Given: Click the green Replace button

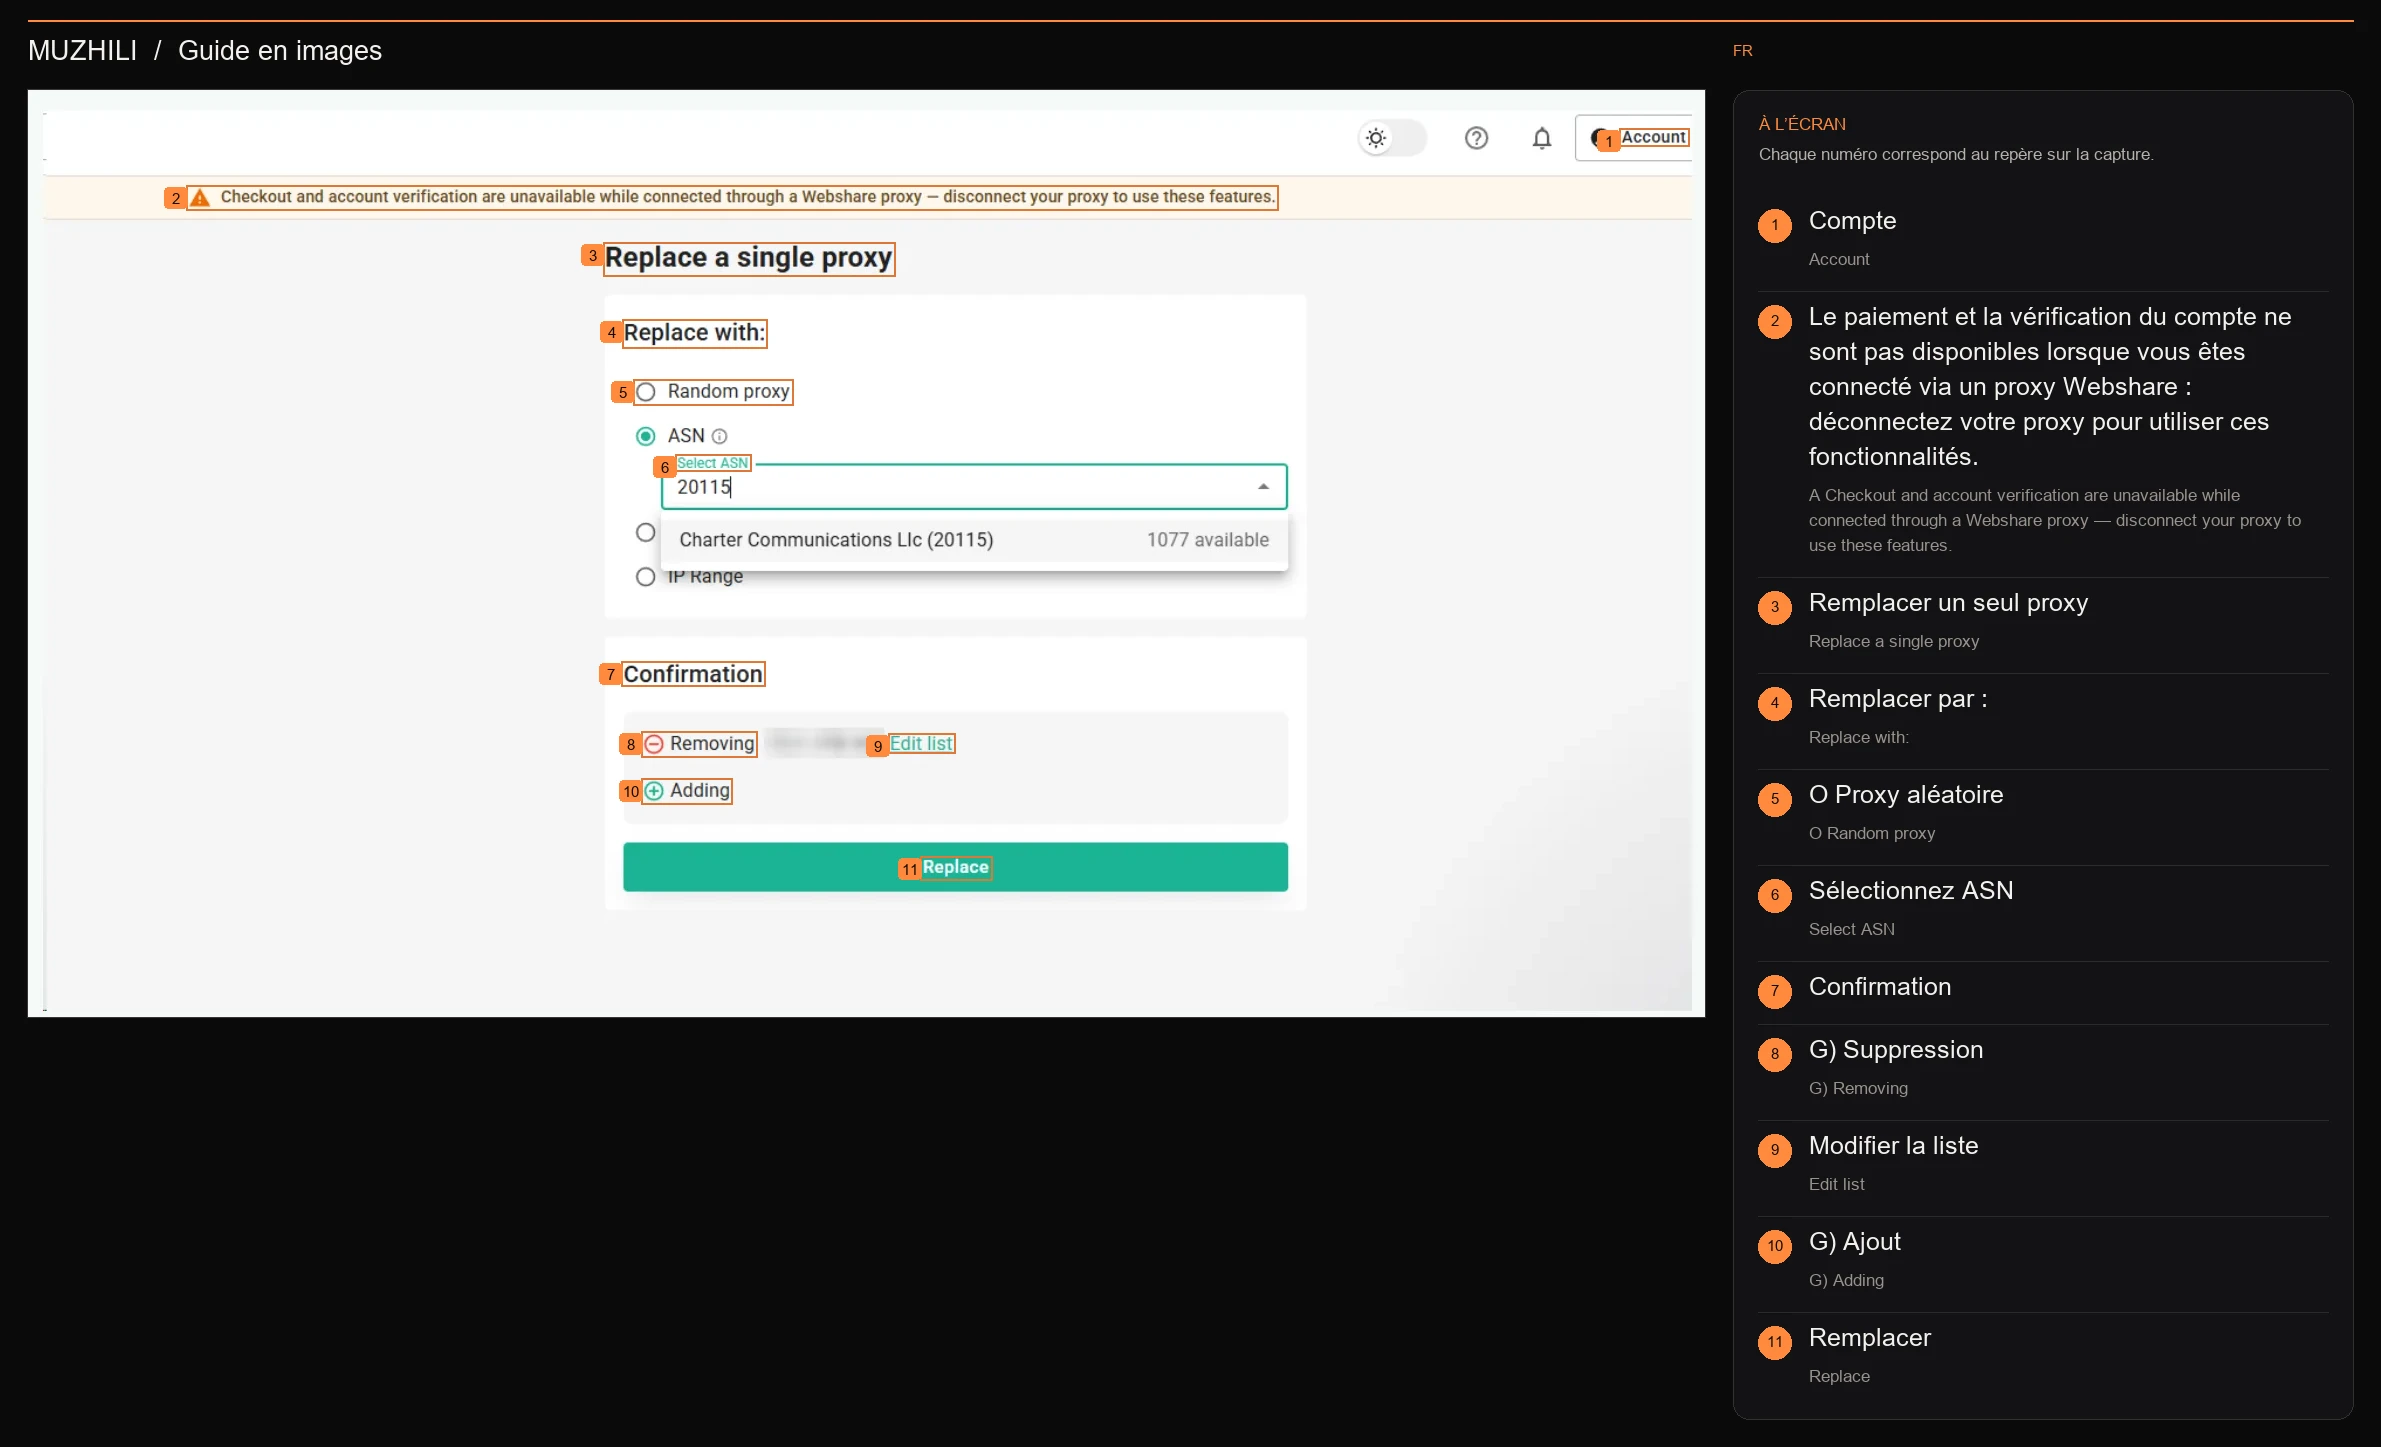Looking at the screenshot, I should tap(955, 867).
